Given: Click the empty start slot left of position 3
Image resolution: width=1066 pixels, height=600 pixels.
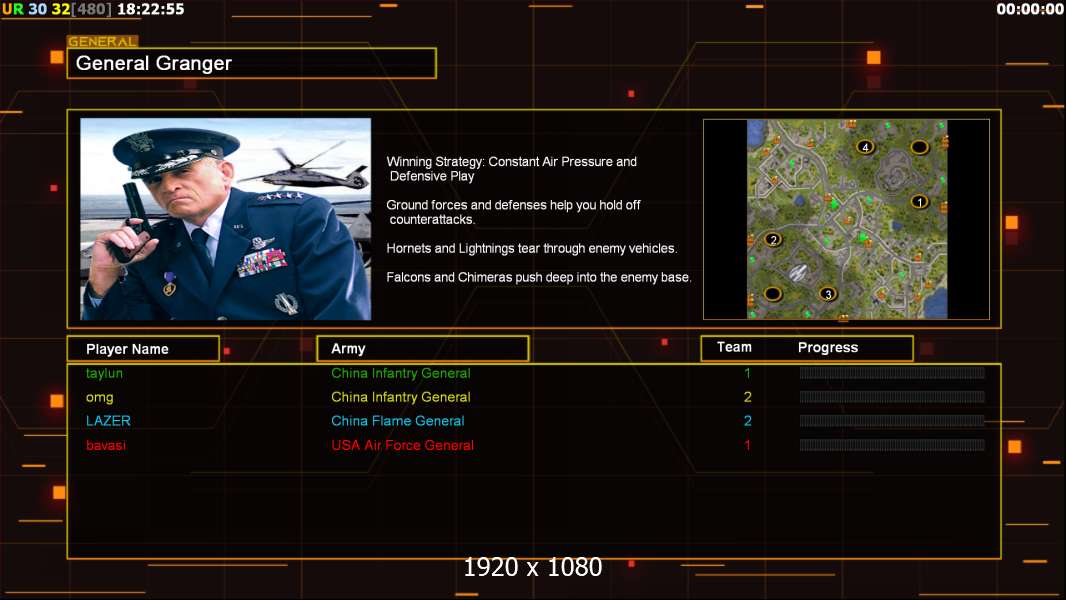Looking at the screenshot, I should coord(772,293).
